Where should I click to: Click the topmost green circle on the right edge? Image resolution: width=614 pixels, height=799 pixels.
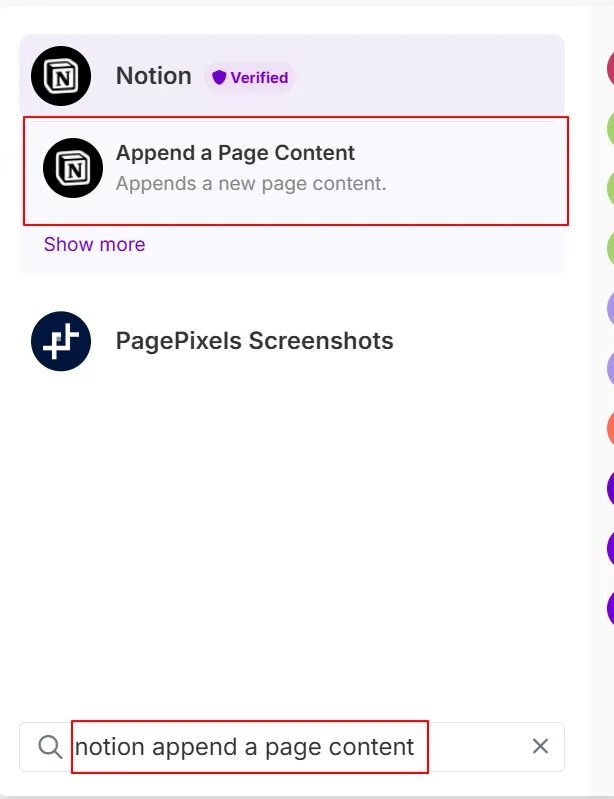pos(610,127)
